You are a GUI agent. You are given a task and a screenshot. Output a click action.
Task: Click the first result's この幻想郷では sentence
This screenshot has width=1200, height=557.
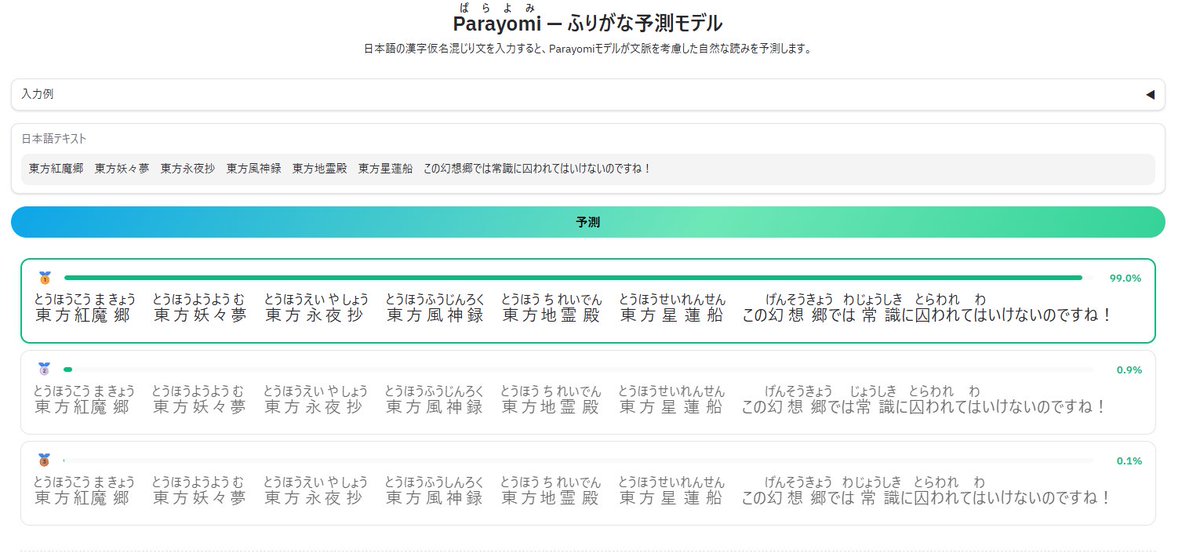(x=927, y=308)
